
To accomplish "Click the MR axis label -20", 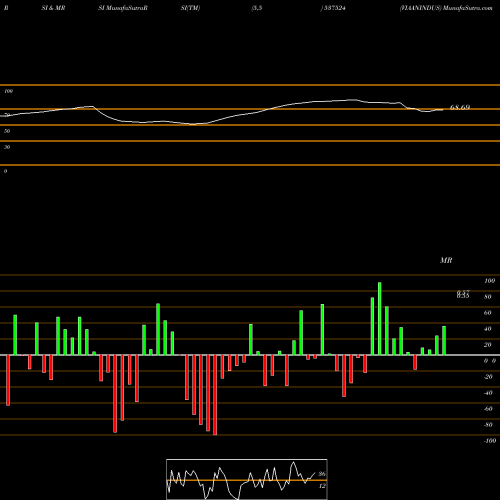I will [488, 377].
